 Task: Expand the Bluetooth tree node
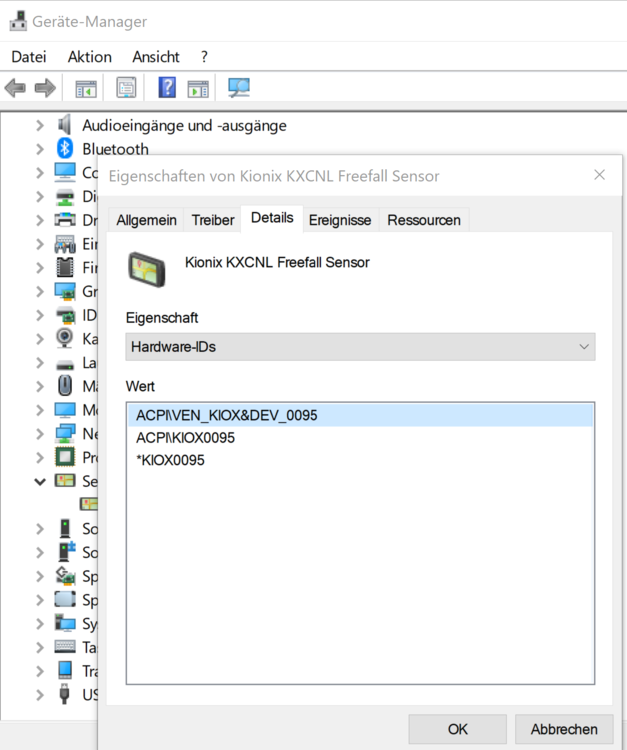40,149
